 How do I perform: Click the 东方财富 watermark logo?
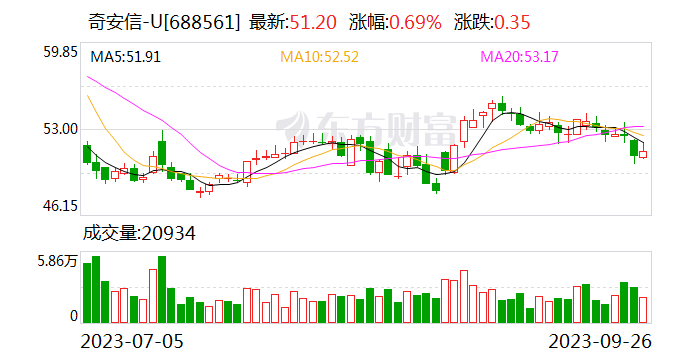[367, 128]
